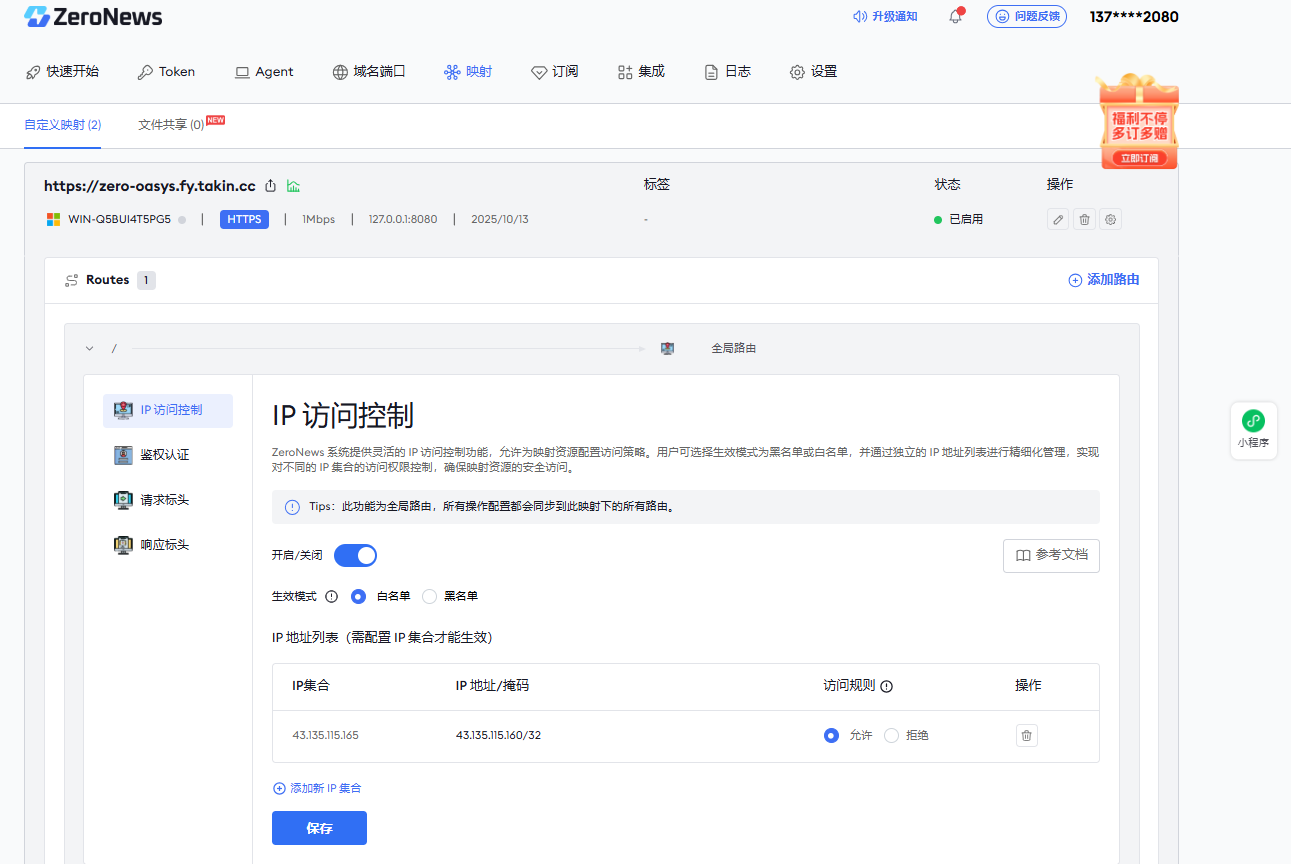
Task: Open the traffic statistics chart icon
Action: [x=293, y=186]
